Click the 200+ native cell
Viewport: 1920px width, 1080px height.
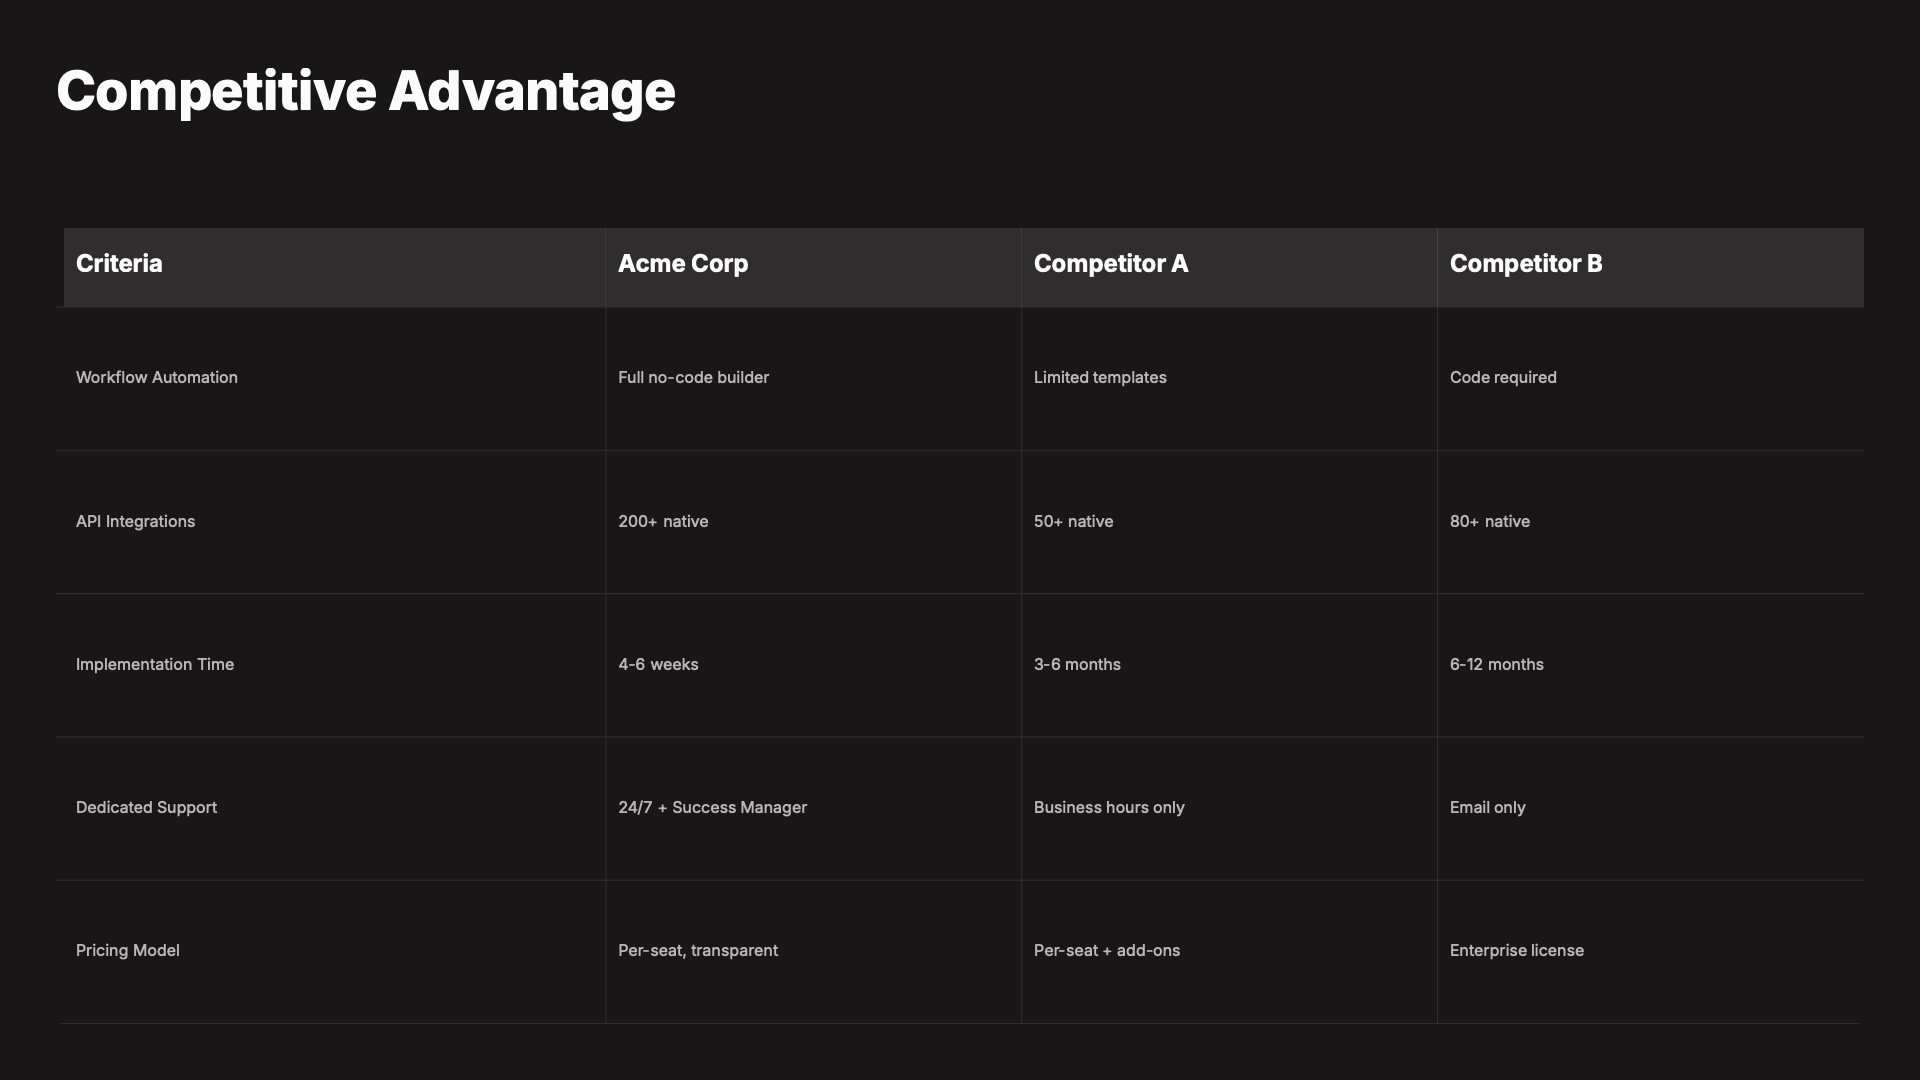663,522
